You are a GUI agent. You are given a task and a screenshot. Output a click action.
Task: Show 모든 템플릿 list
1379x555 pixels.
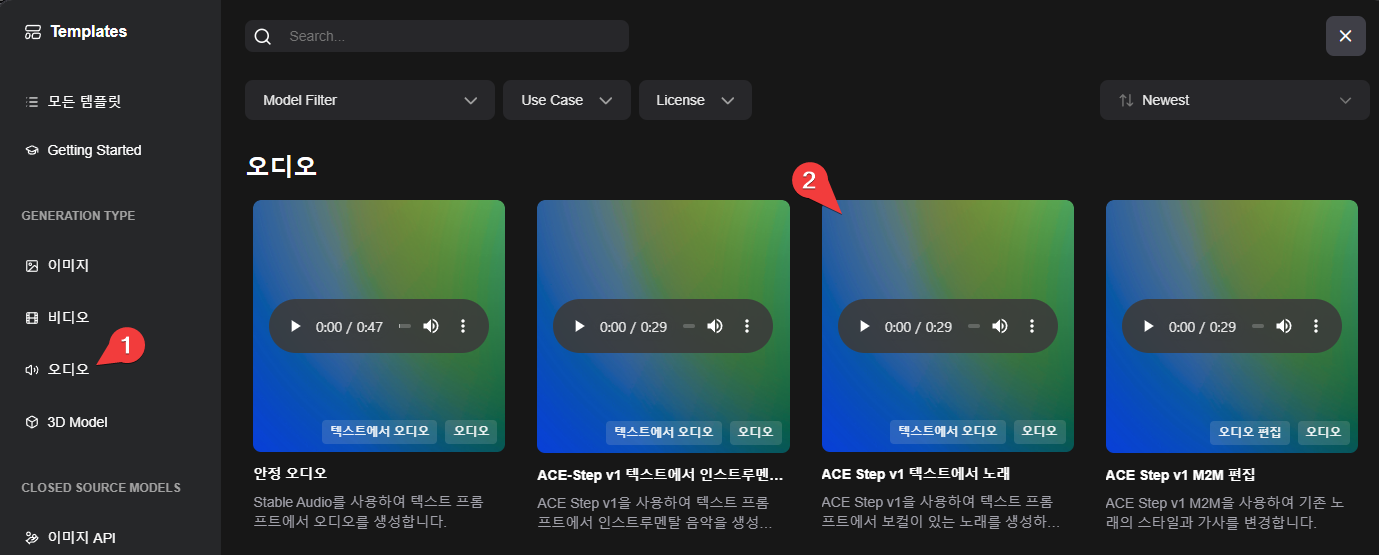pos(84,102)
